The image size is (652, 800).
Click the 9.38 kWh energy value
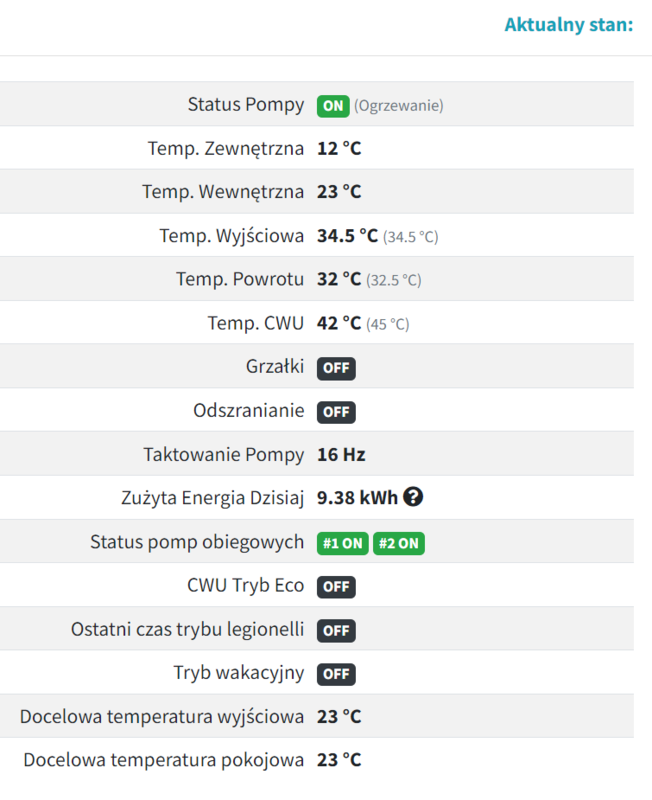pyautogui.click(x=356, y=498)
